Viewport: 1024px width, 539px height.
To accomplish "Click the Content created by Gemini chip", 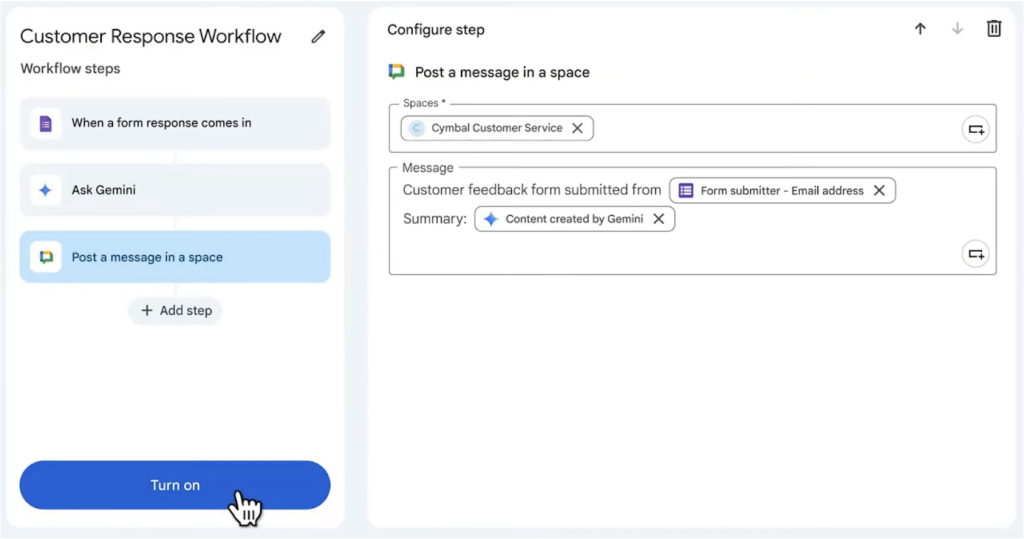I will [565, 219].
